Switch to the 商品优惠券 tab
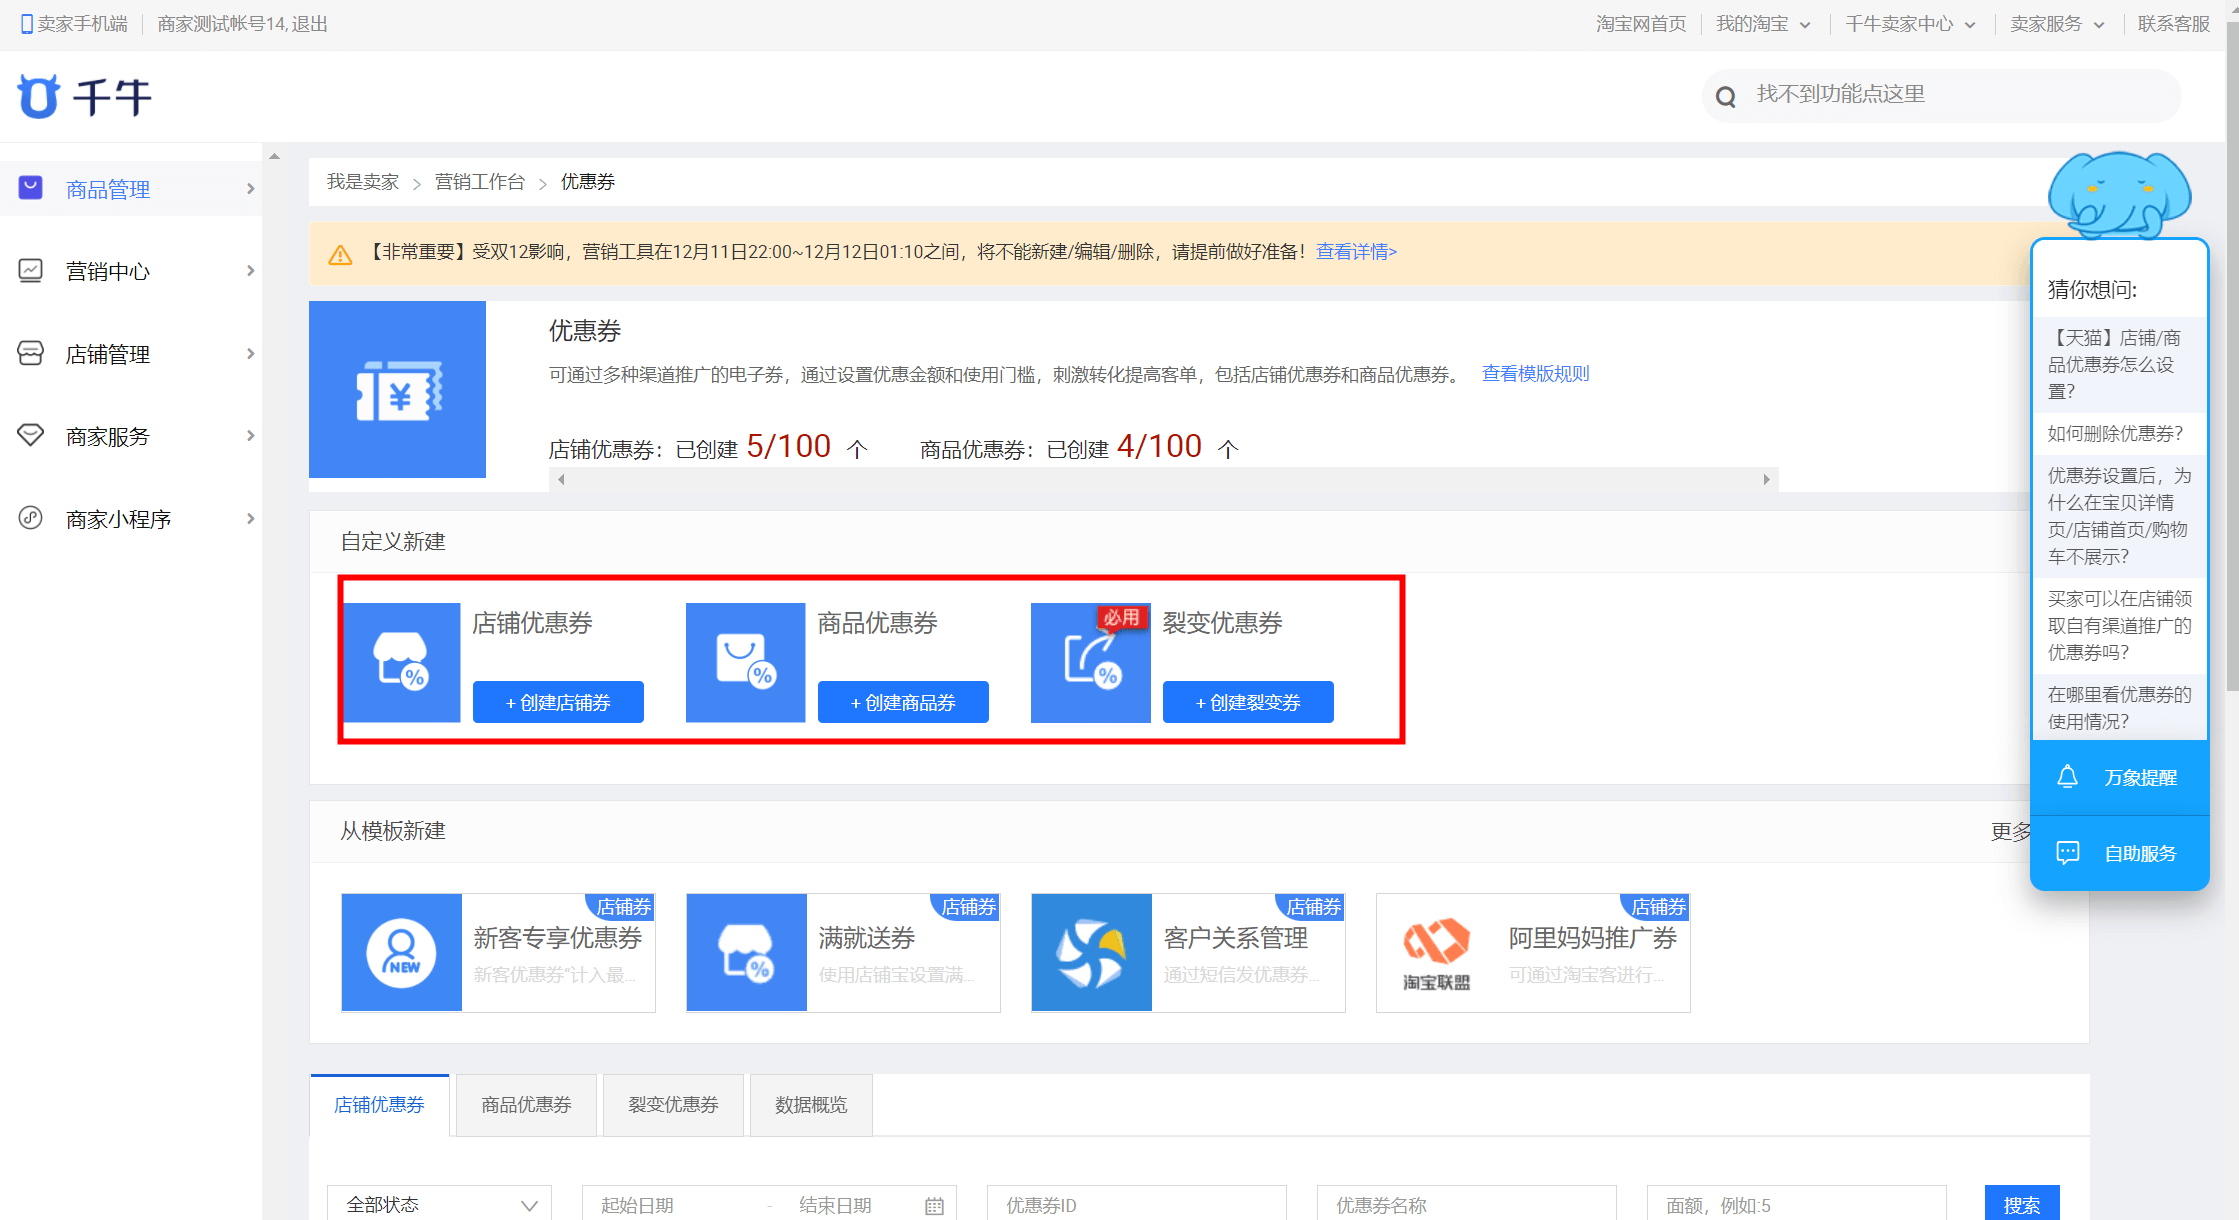 (x=526, y=1104)
